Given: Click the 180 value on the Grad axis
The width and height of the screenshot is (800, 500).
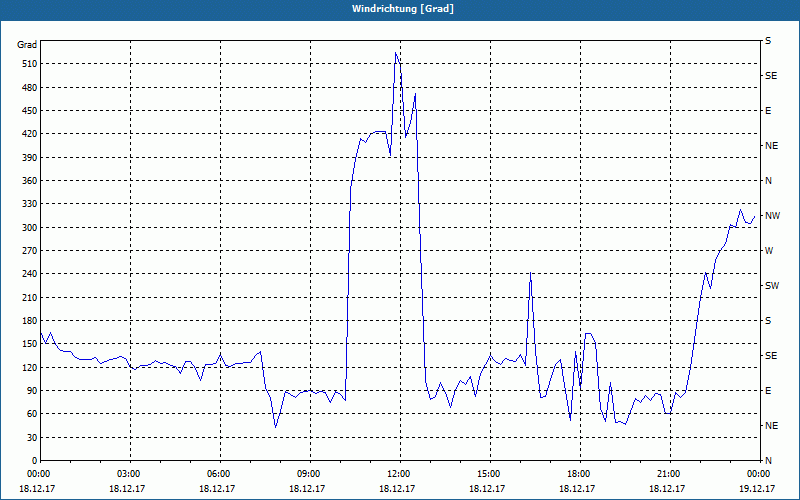Looking at the screenshot, I should coord(30,321).
